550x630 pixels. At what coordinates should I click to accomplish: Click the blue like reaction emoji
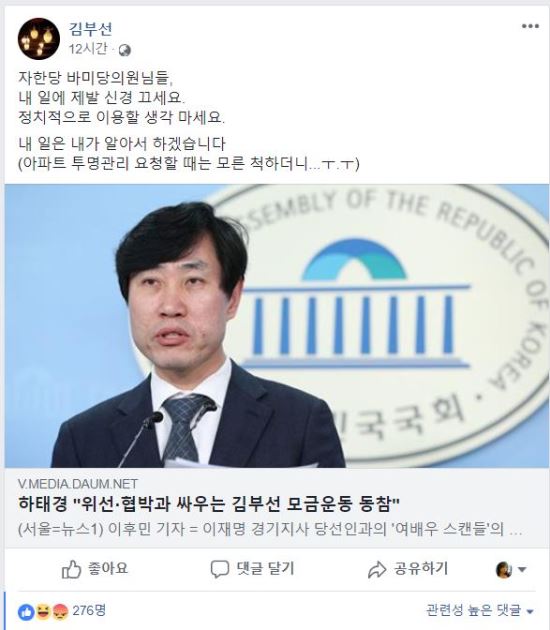click(26, 612)
